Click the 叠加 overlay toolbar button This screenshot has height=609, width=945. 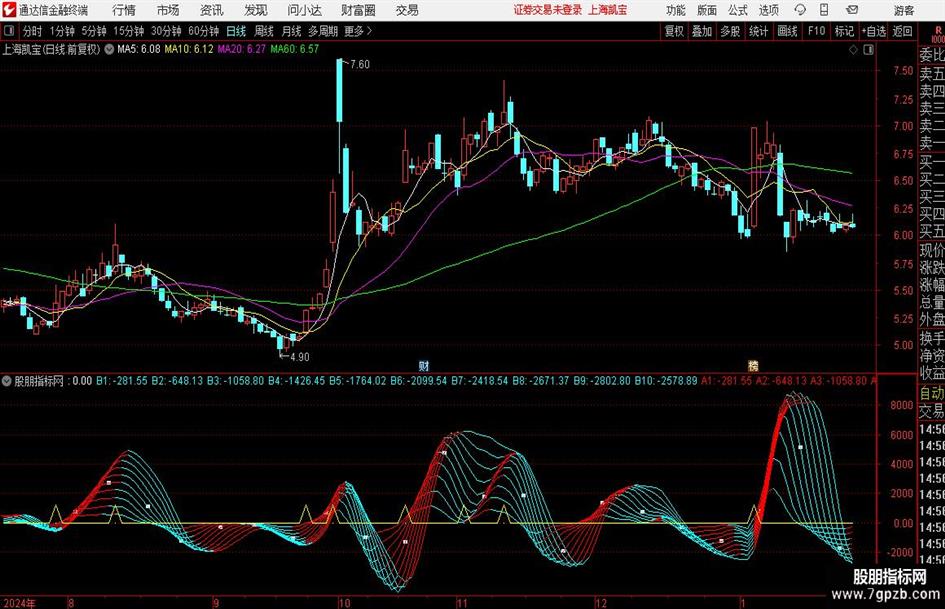coord(702,31)
